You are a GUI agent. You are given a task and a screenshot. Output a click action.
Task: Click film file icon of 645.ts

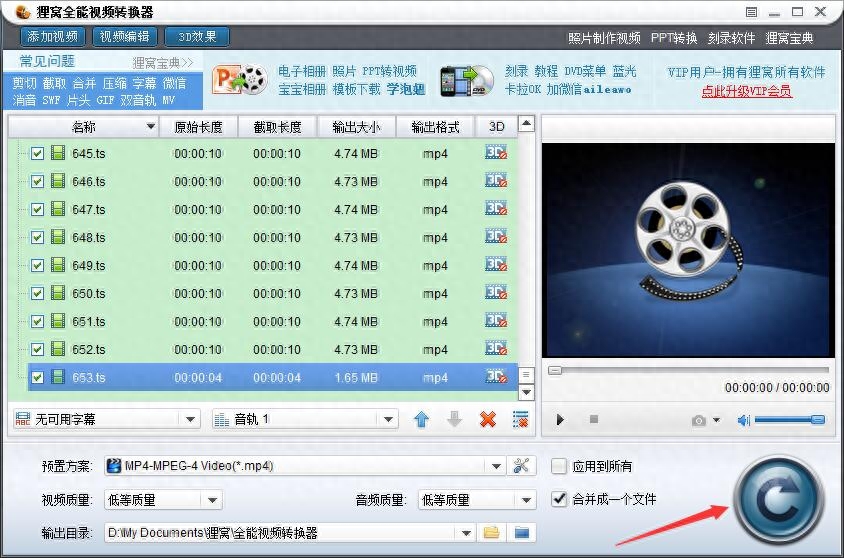click(58, 153)
